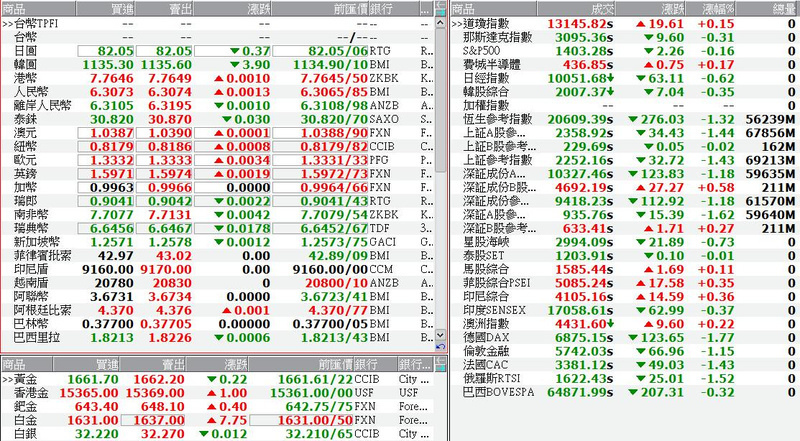Click the column-arrange icon in precious metals panel header
The height and width of the screenshot is (441, 800).
coord(440,364)
